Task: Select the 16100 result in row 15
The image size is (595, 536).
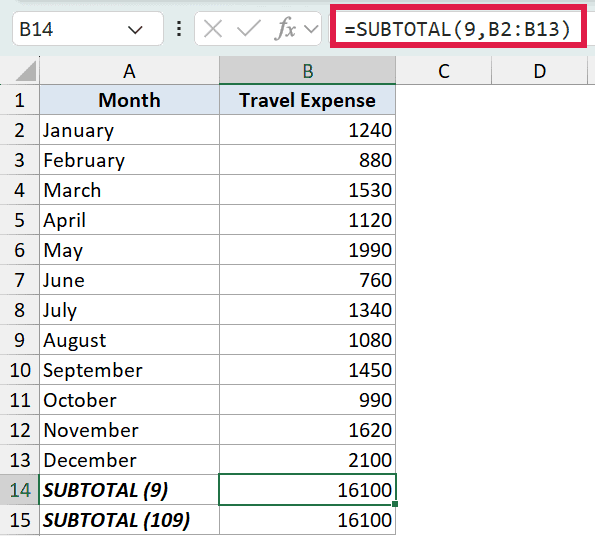Action: [x=308, y=520]
